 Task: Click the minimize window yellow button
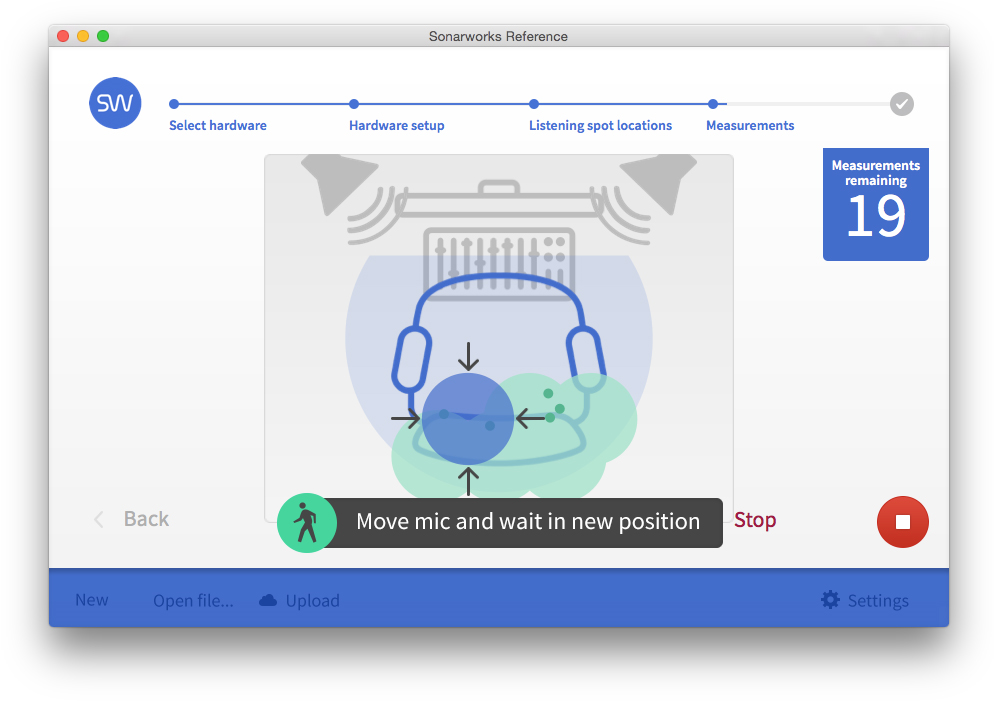83,36
